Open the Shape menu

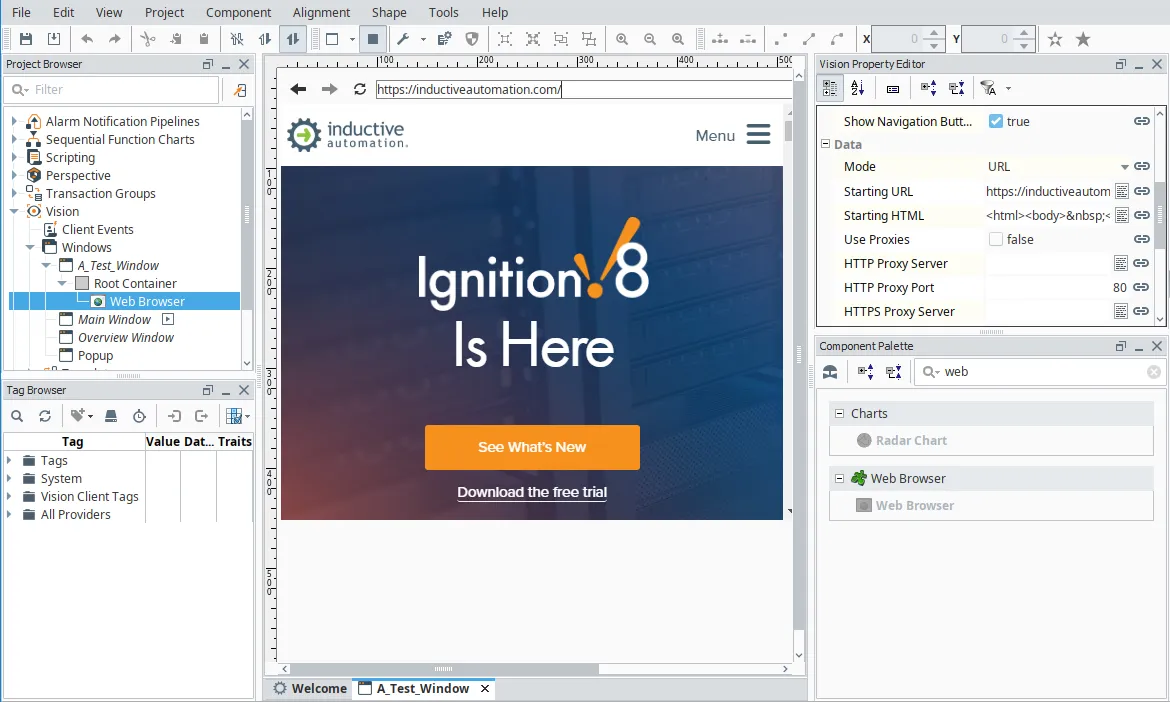pyautogui.click(x=389, y=12)
